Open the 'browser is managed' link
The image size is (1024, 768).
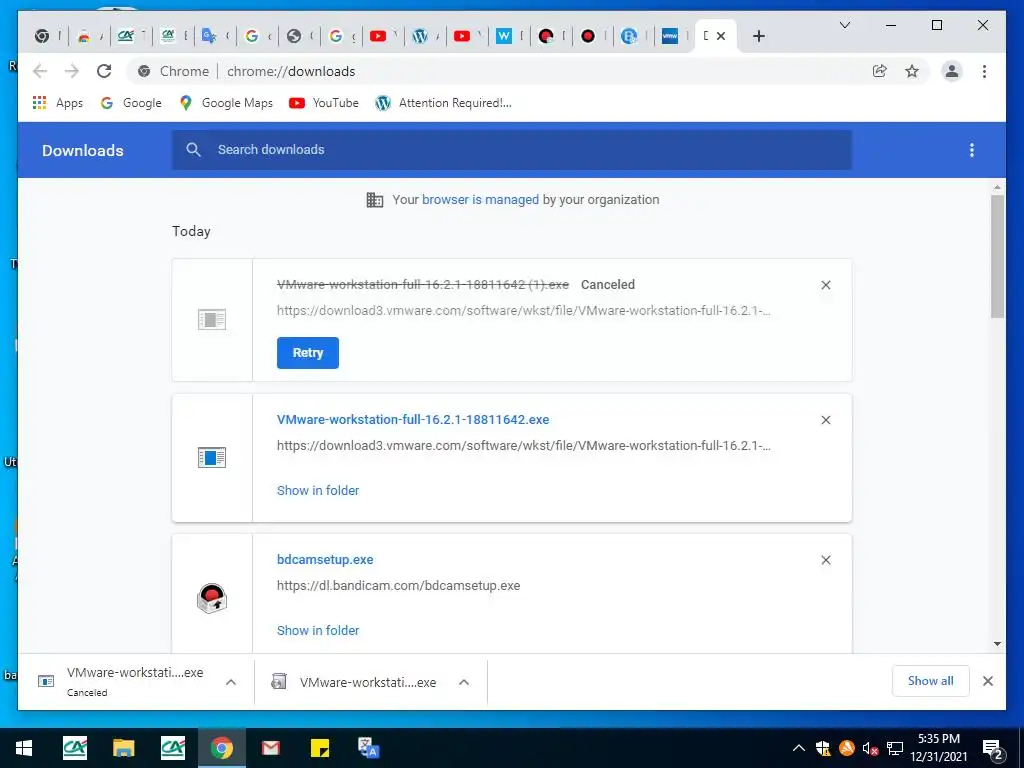(480, 200)
